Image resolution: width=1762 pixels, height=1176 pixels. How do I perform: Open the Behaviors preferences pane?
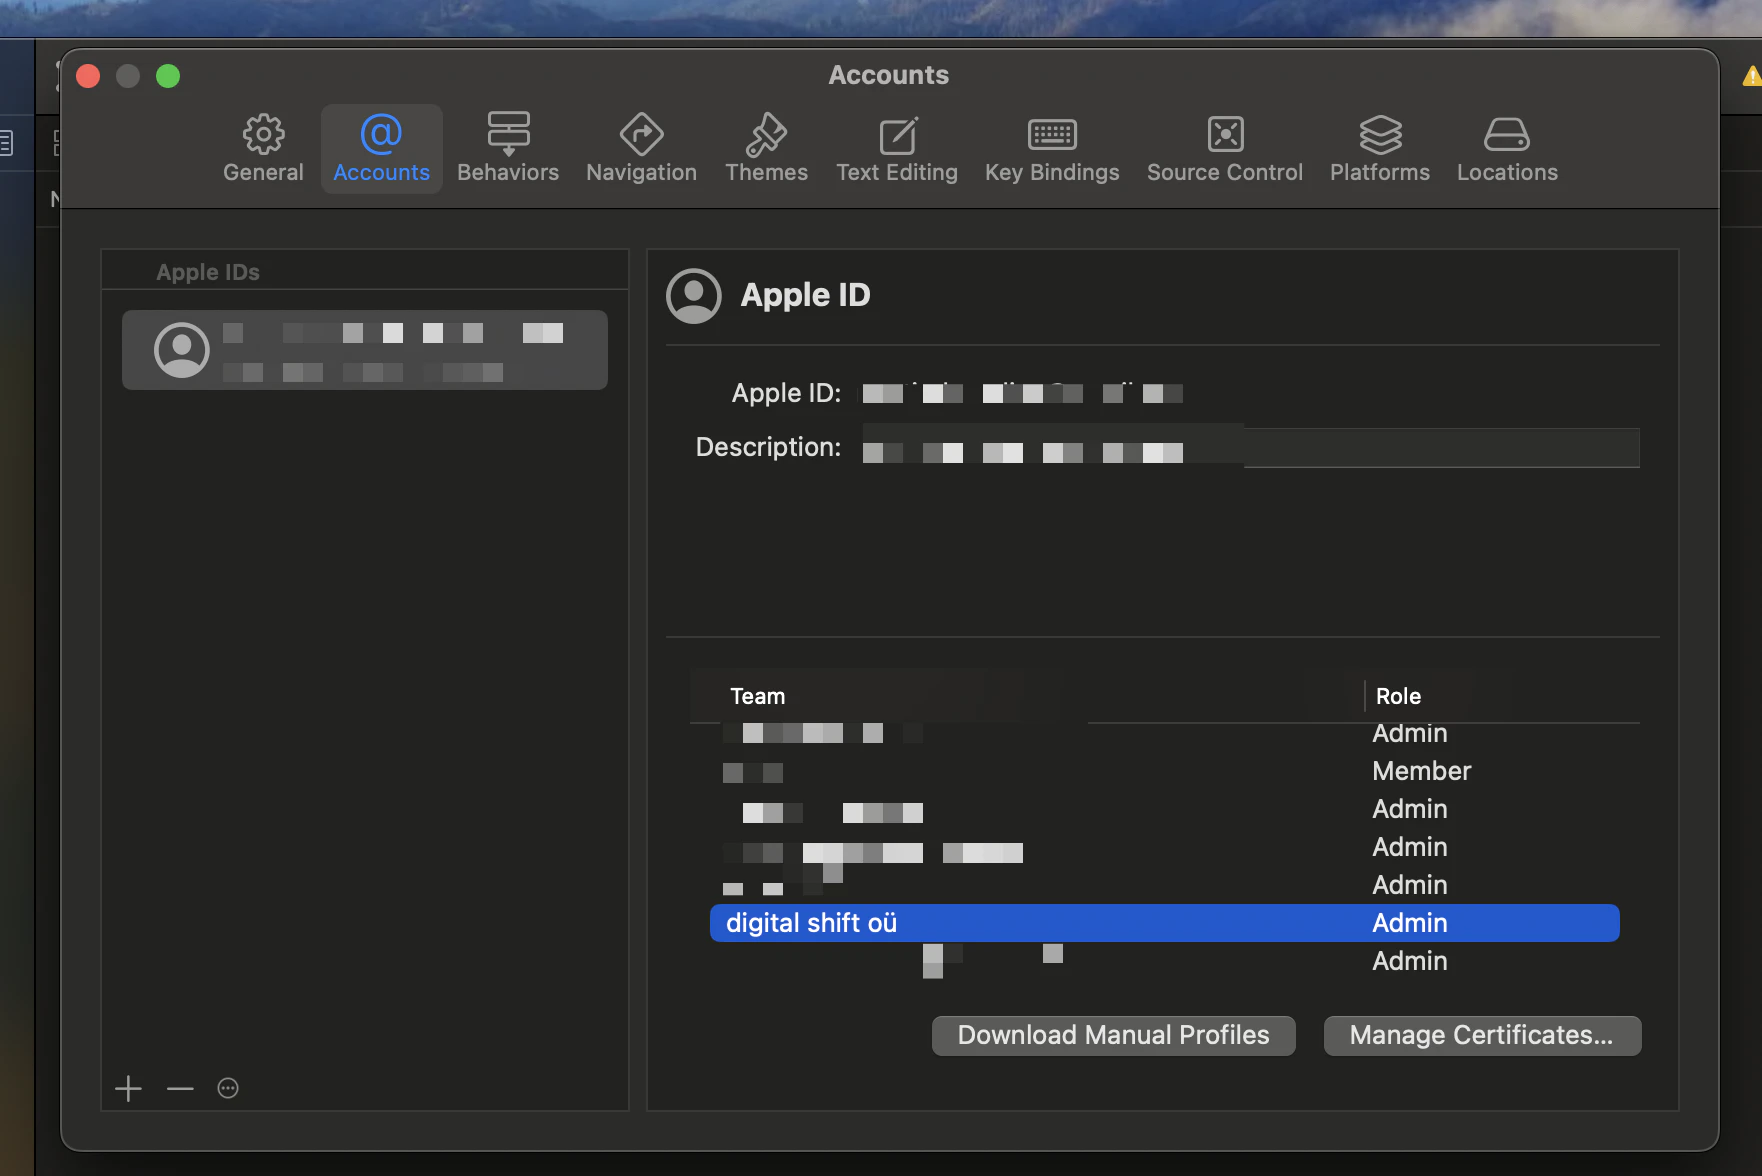[508, 148]
